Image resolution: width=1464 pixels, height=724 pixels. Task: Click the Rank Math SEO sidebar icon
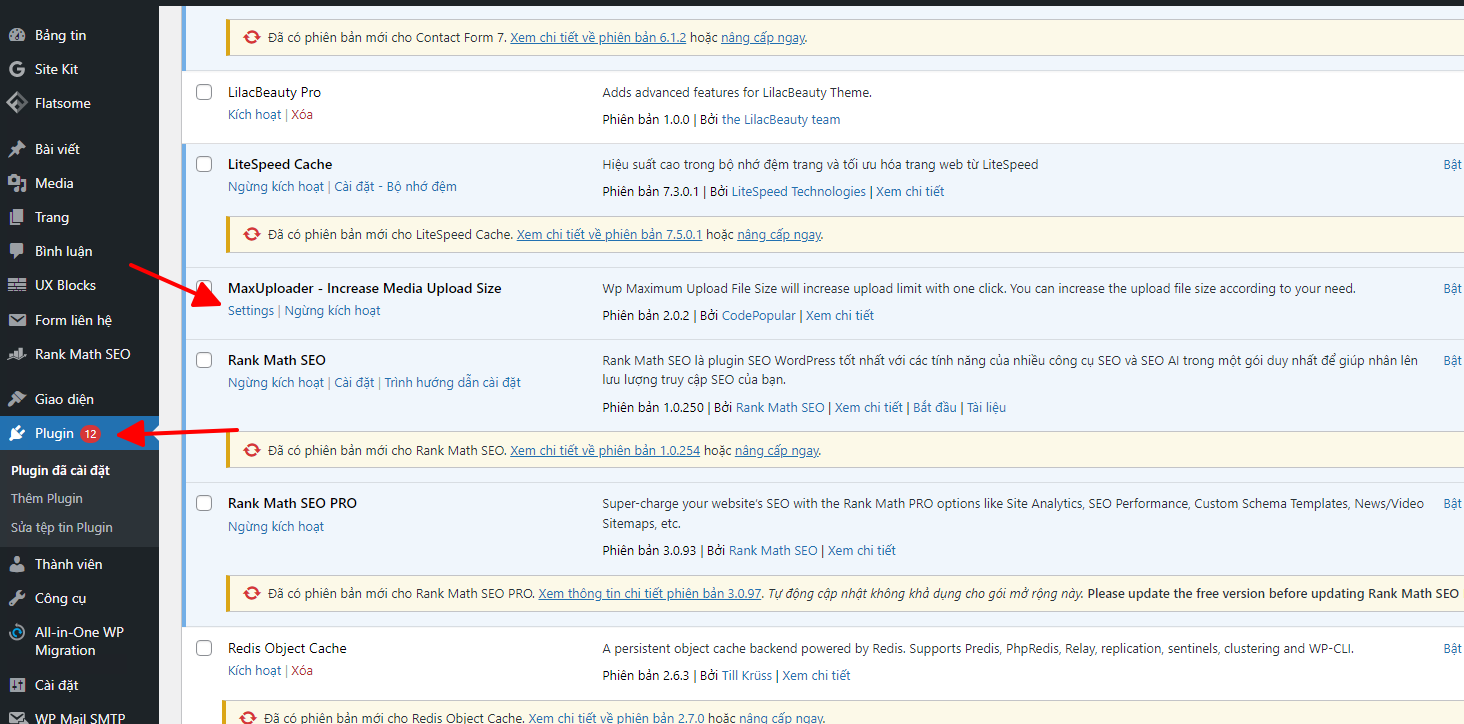click(17, 354)
